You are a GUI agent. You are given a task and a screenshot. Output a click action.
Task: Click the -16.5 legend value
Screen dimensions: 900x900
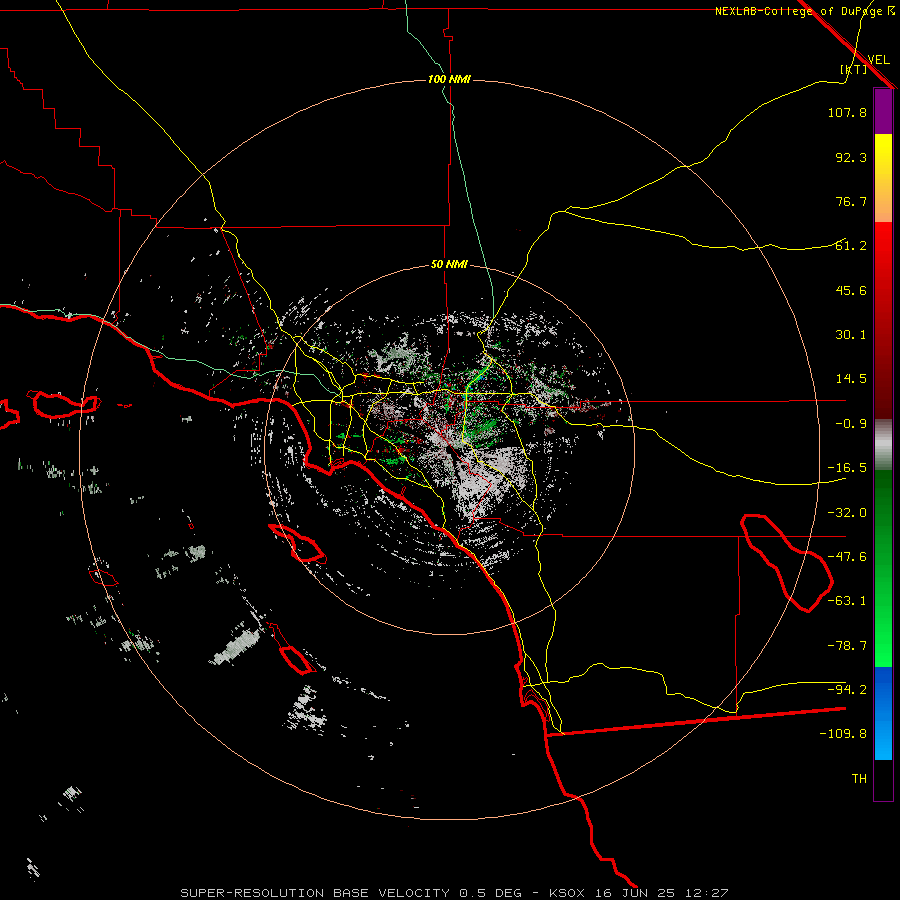click(x=847, y=468)
